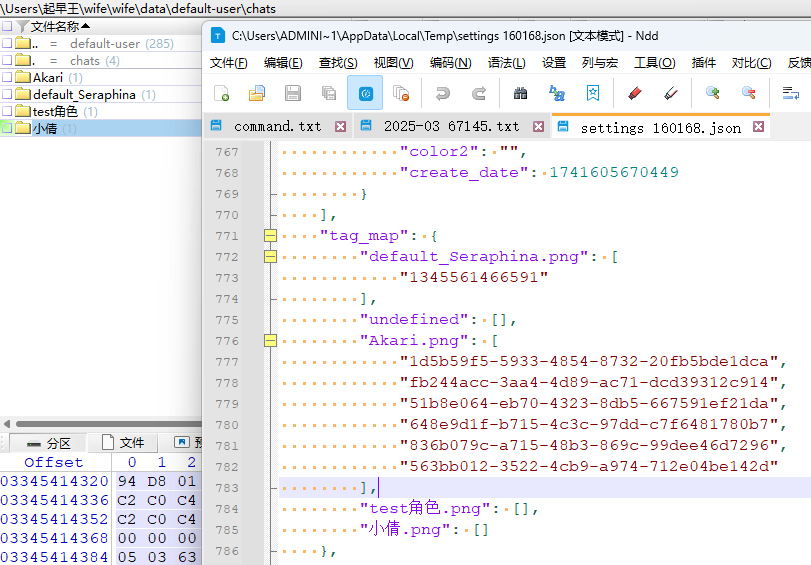Image resolution: width=811 pixels, height=565 pixels.
Task: Close the settings 160168.json tab
Action: 758,127
